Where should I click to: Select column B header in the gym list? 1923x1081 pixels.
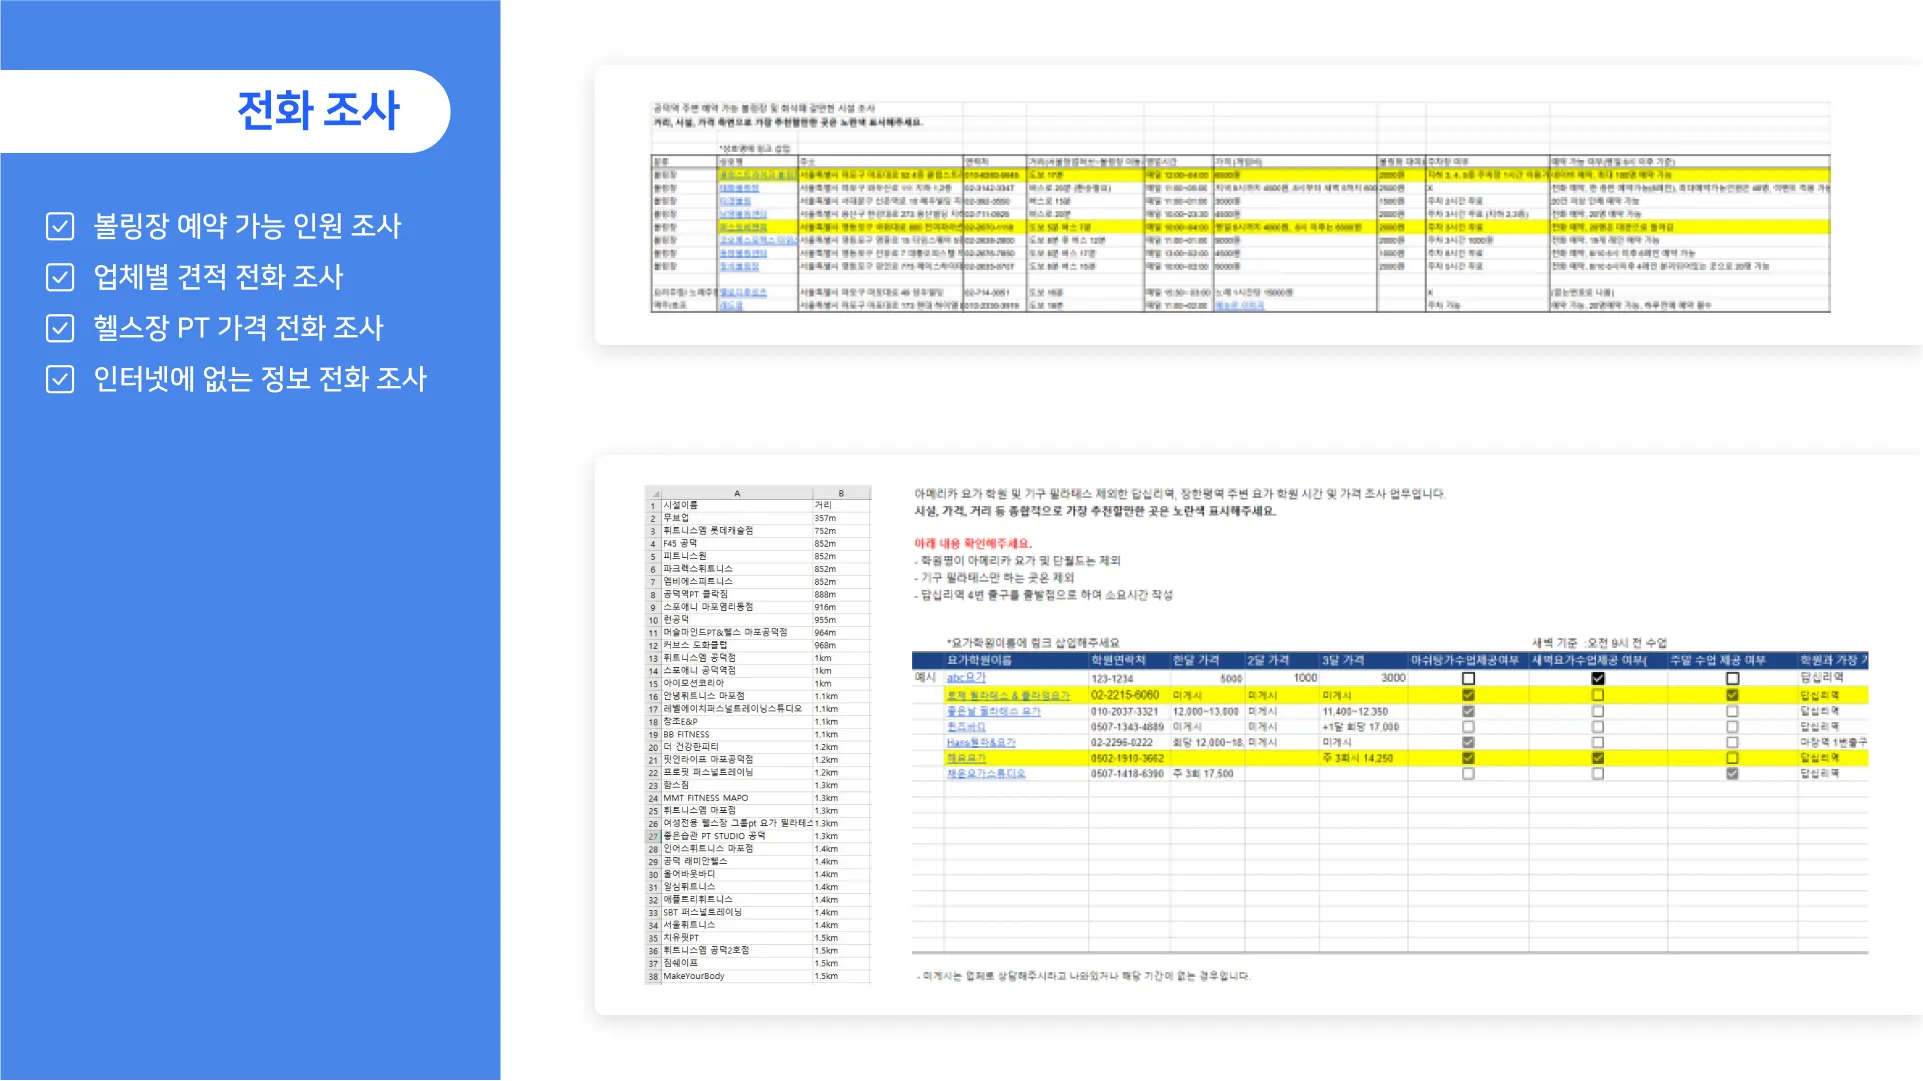pos(841,493)
